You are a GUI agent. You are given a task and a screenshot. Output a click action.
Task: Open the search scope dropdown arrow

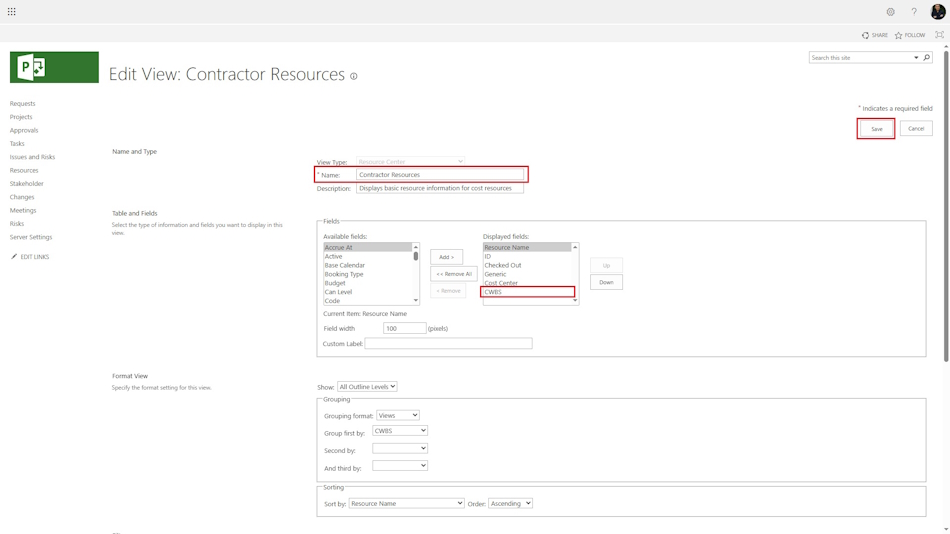coord(916,58)
